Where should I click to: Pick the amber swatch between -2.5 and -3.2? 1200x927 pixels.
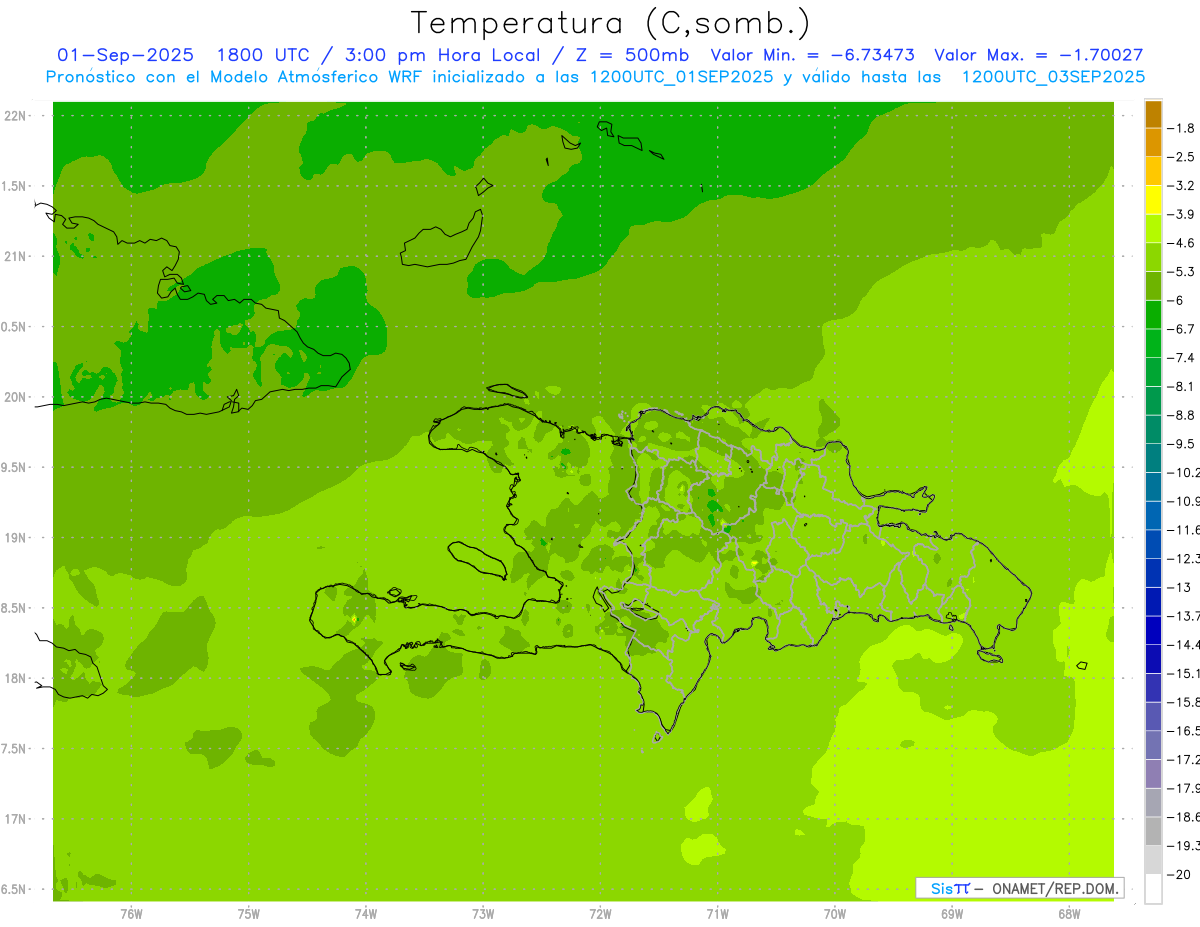point(1153,171)
